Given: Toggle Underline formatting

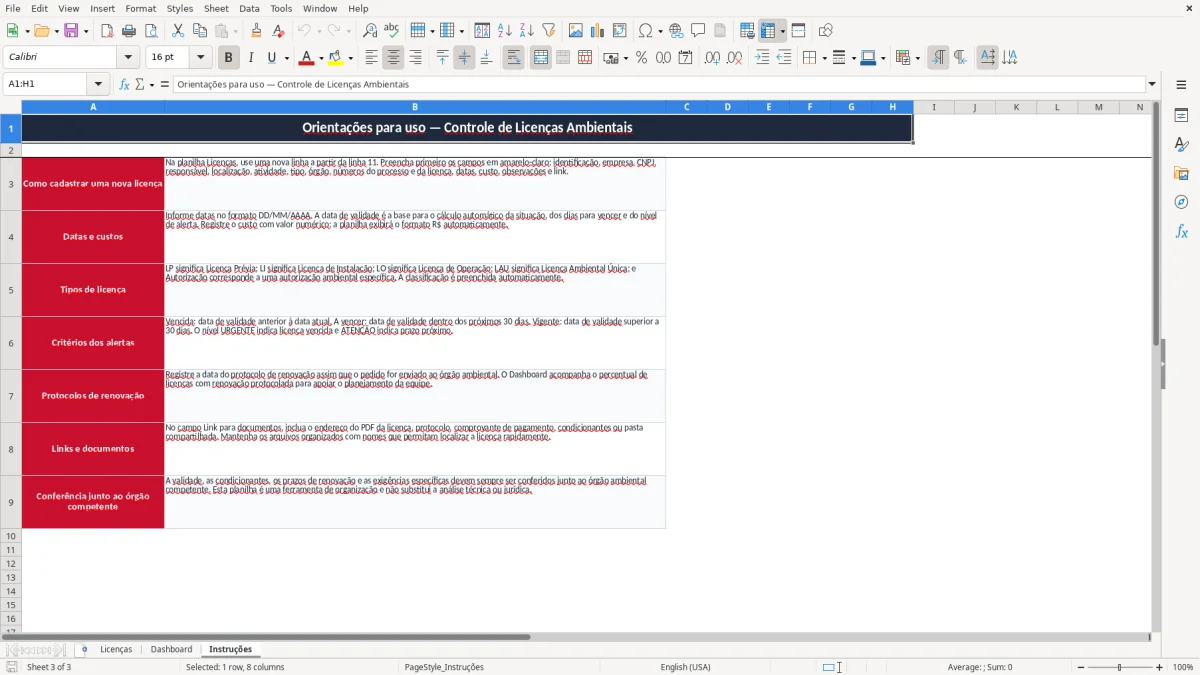Looking at the screenshot, I should [x=272, y=58].
